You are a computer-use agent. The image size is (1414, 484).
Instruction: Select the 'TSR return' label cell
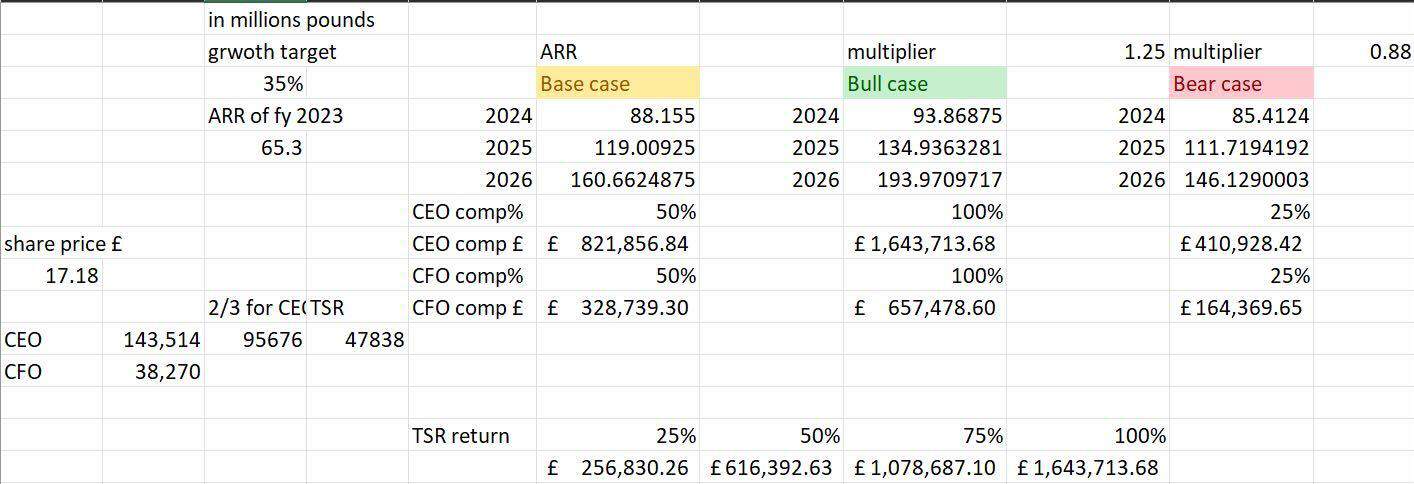tap(461, 436)
